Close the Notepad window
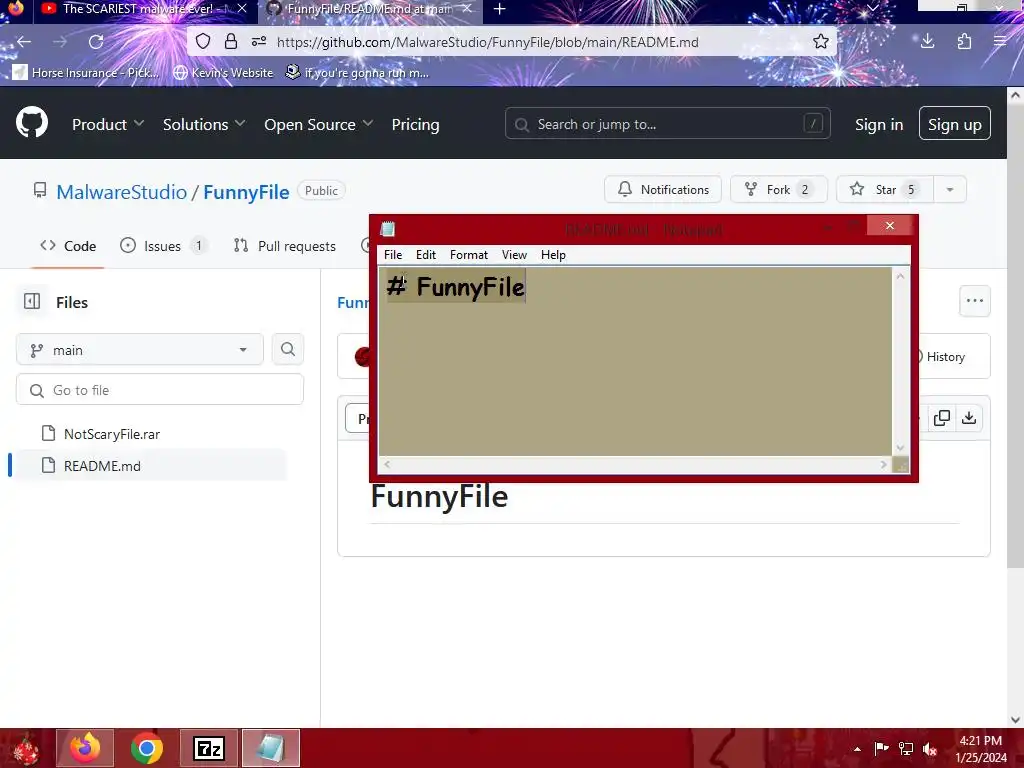Viewport: 1024px width, 768px height. coord(889,225)
